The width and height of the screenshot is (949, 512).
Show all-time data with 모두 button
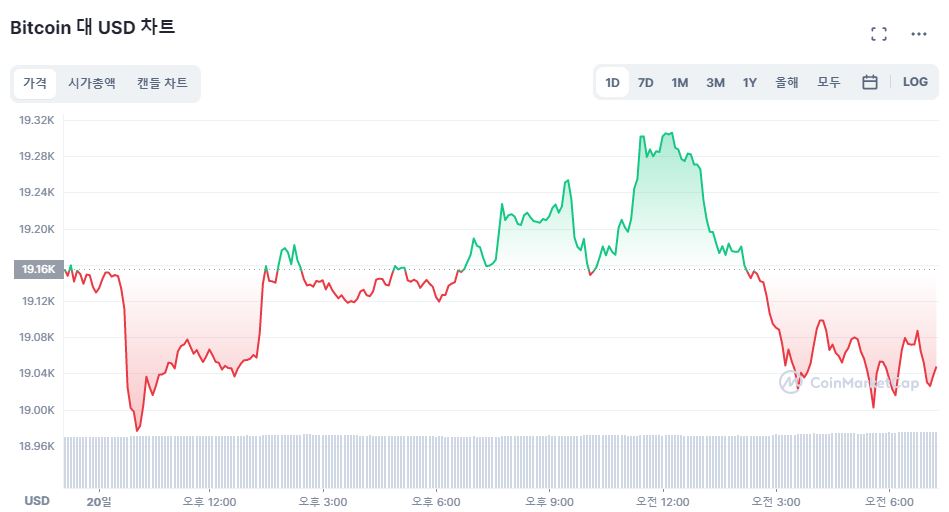pos(829,82)
